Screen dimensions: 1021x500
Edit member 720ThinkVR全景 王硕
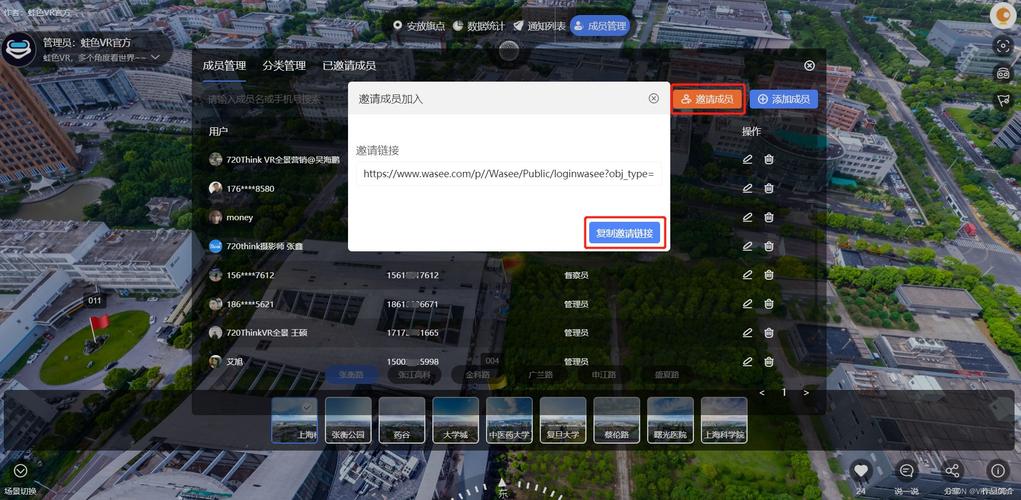click(x=747, y=333)
